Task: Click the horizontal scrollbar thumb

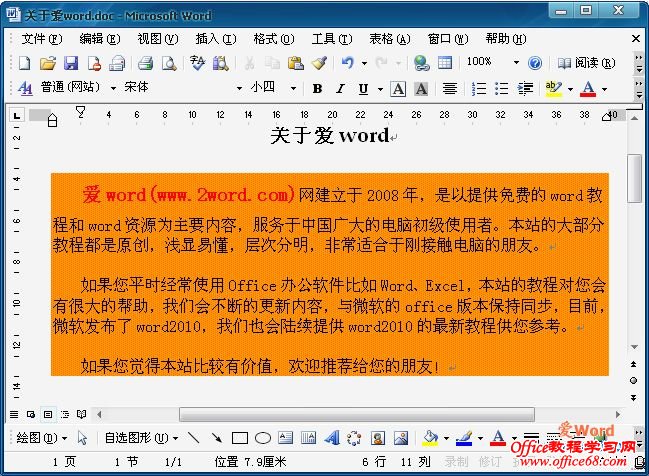Action: (x=357, y=414)
